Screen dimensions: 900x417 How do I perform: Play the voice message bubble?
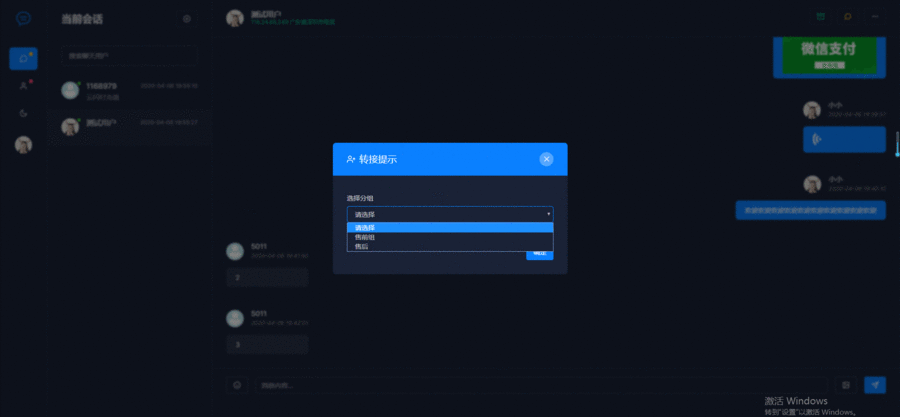pyautogui.click(x=844, y=139)
